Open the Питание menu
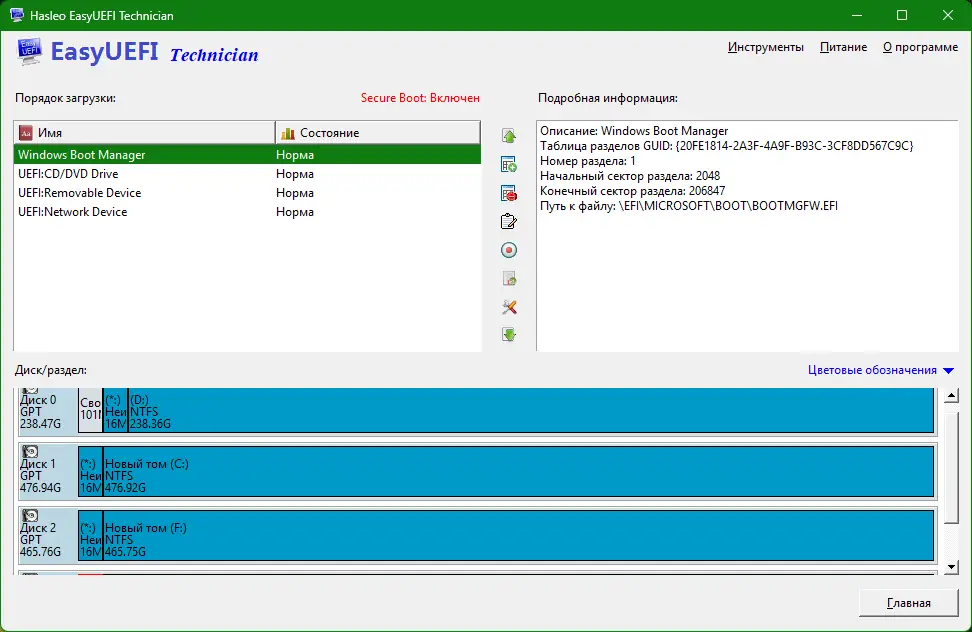This screenshot has width=972, height=632. click(843, 47)
